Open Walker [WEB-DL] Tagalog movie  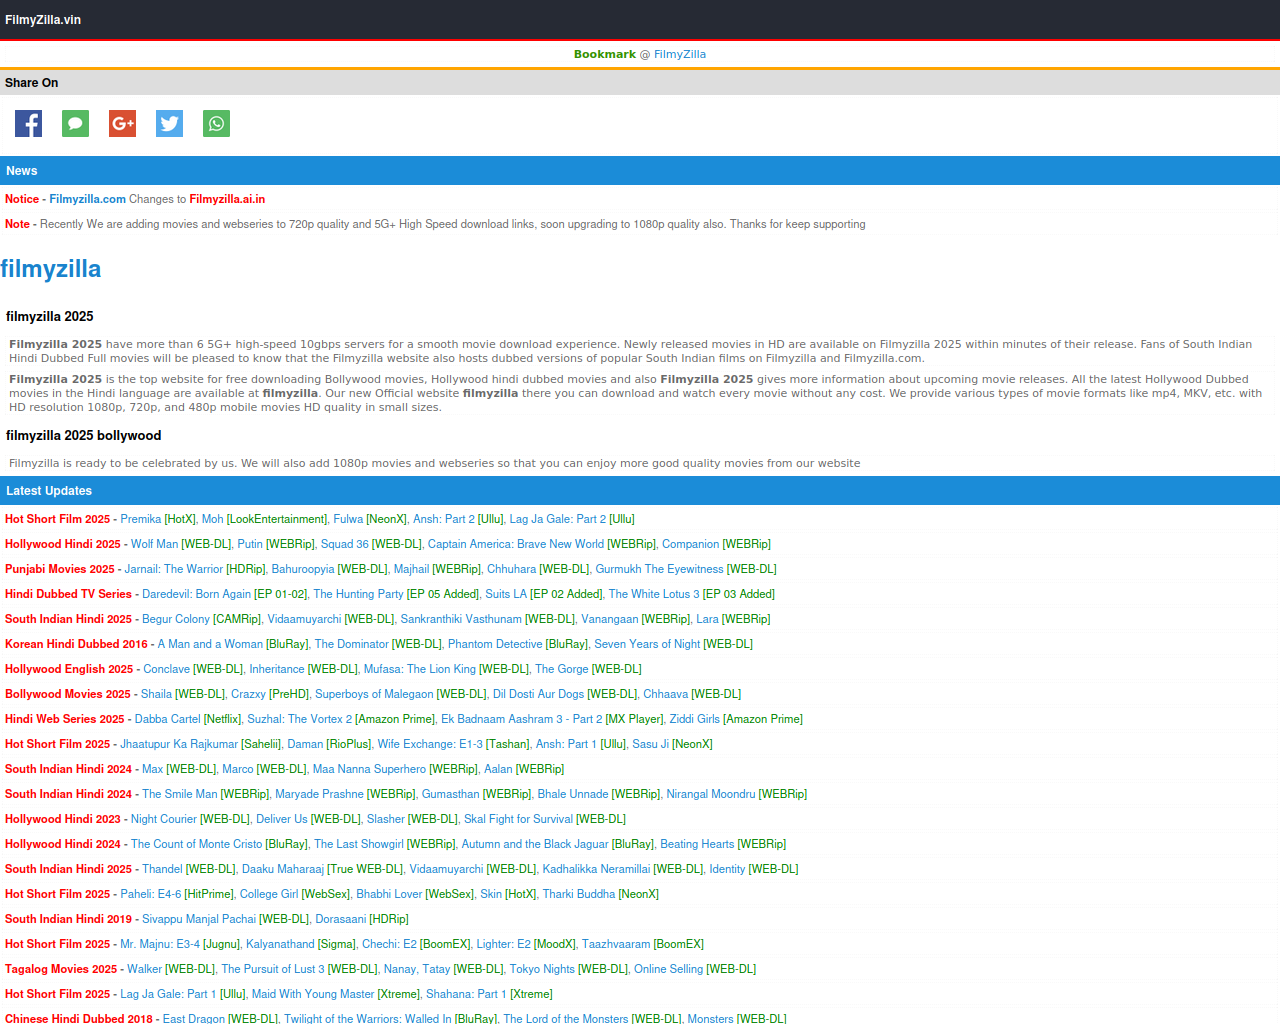[171, 969]
